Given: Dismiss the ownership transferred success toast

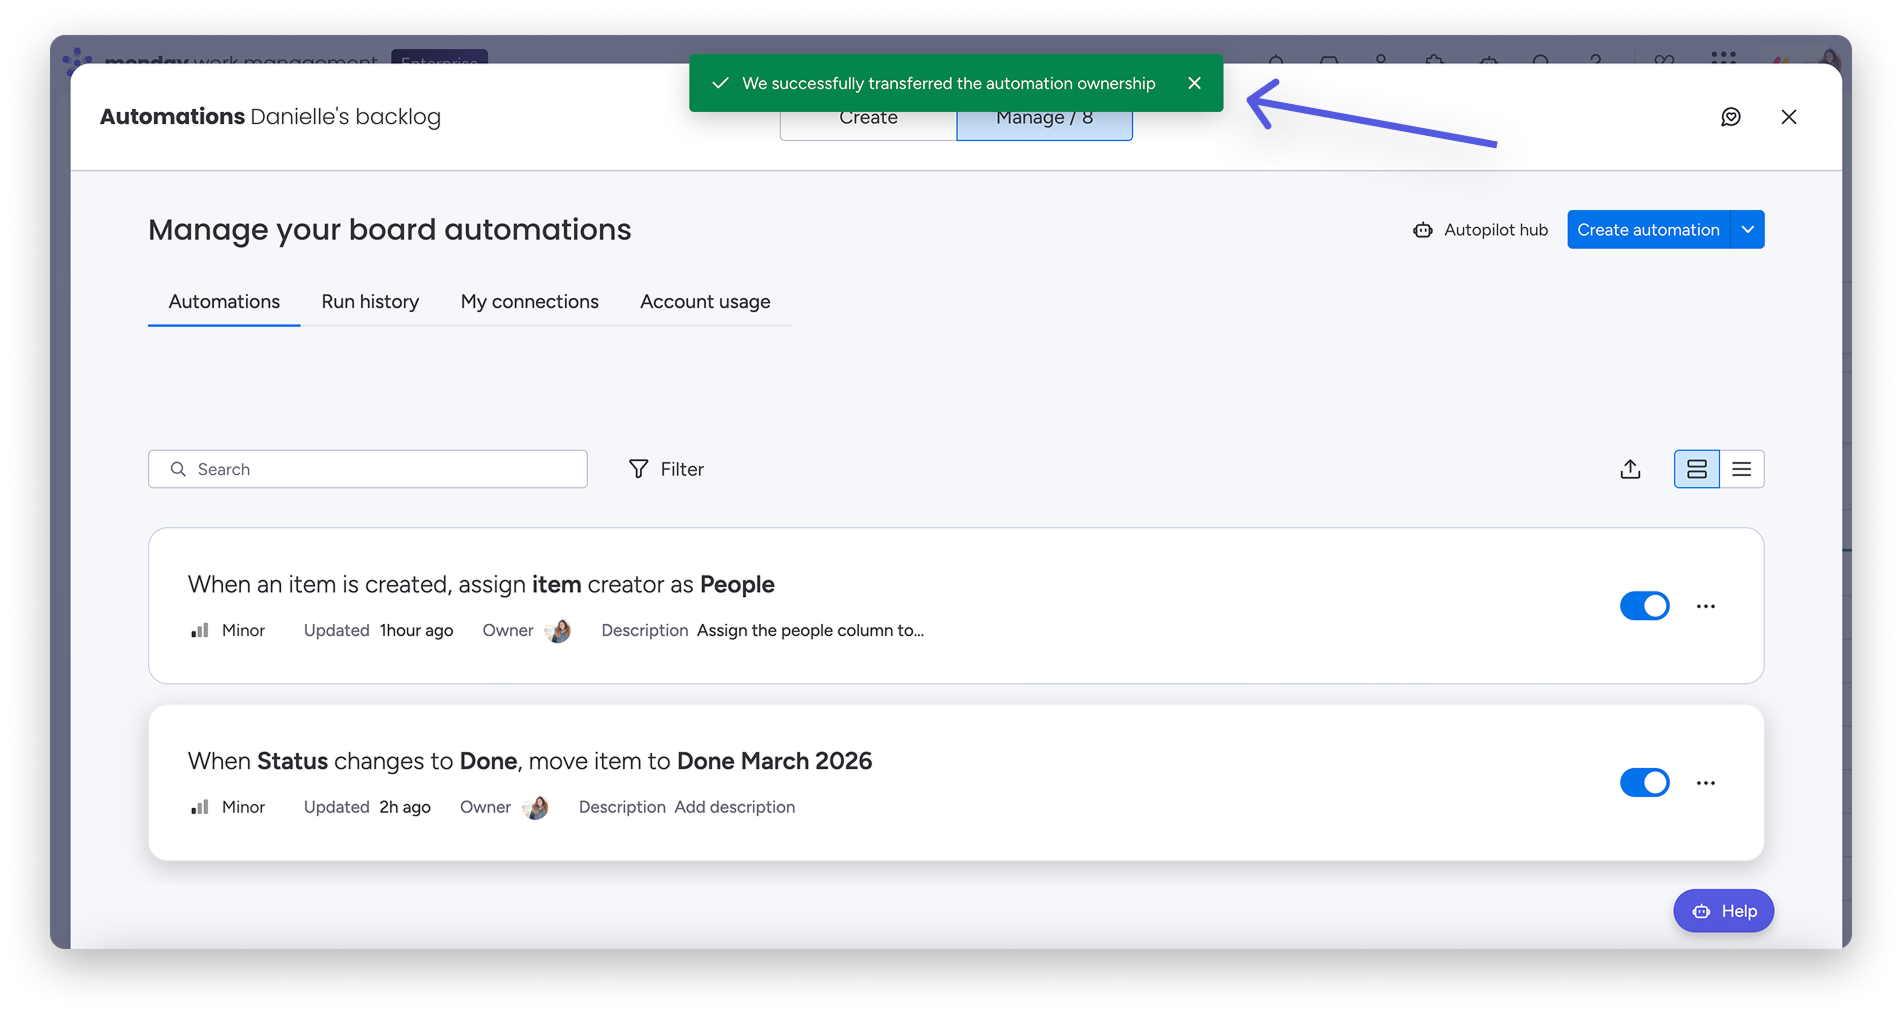Looking at the screenshot, I should 1194,83.
